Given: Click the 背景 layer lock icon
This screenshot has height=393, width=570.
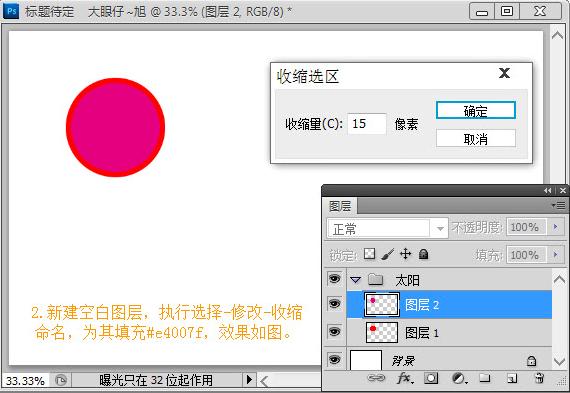Looking at the screenshot, I should coord(531,360).
